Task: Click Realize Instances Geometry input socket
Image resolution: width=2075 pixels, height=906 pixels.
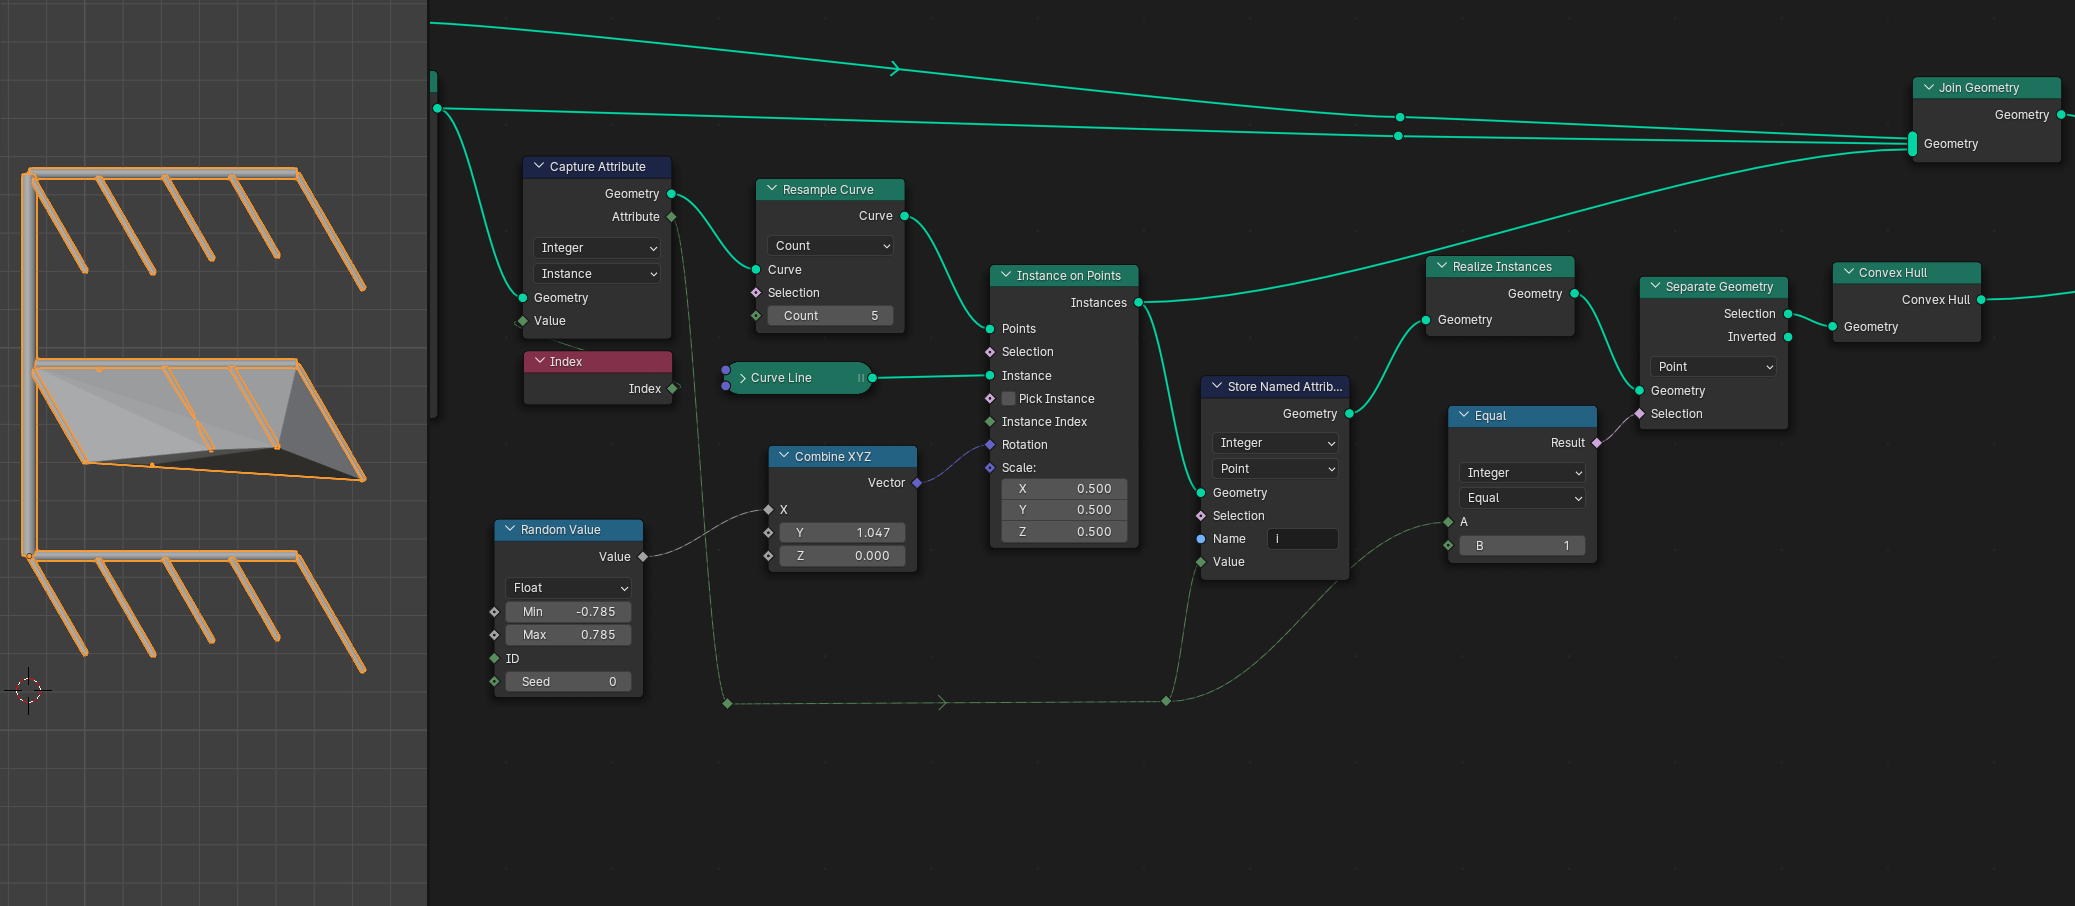Action: tap(1426, 320)
